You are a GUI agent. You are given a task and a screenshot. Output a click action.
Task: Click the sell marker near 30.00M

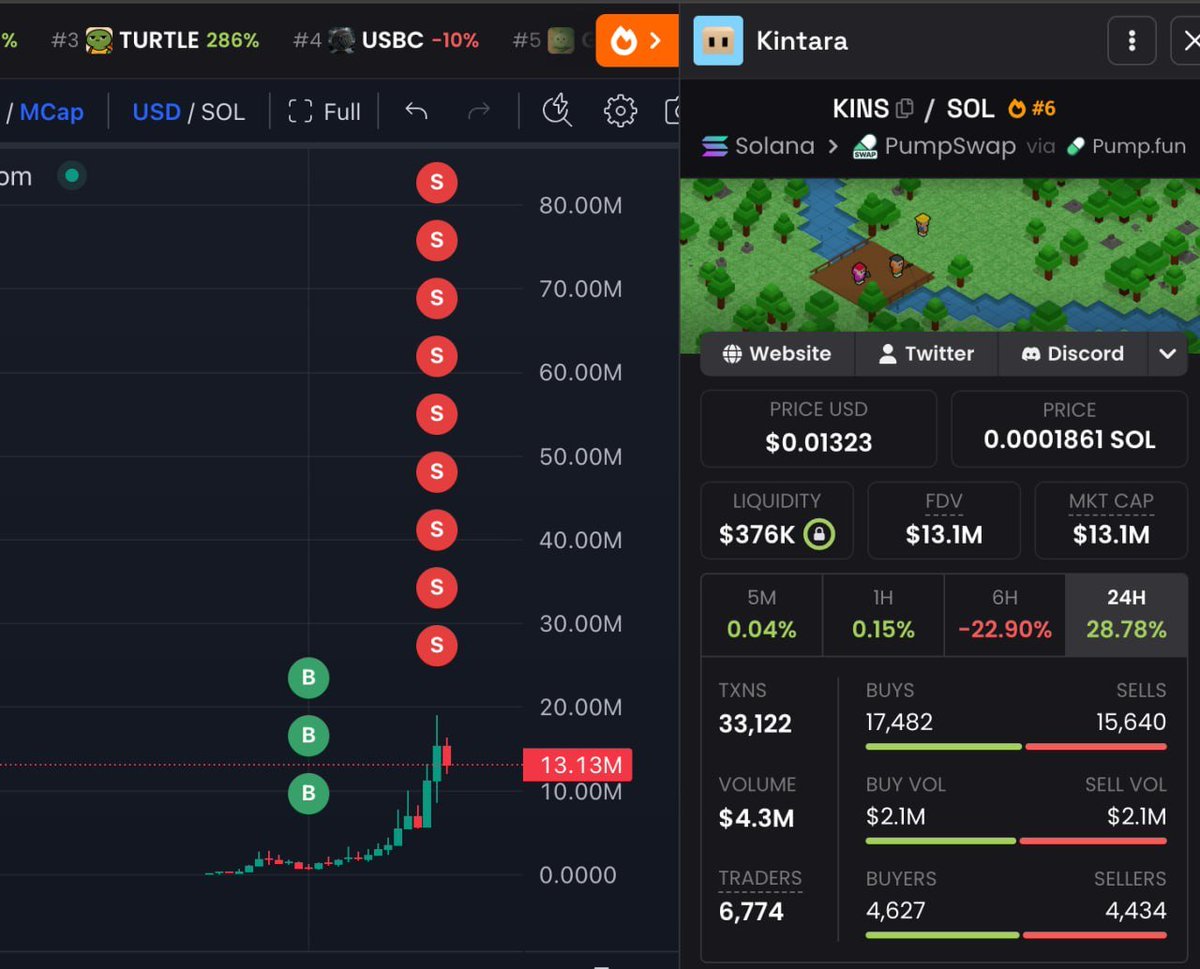pos(436,646)
